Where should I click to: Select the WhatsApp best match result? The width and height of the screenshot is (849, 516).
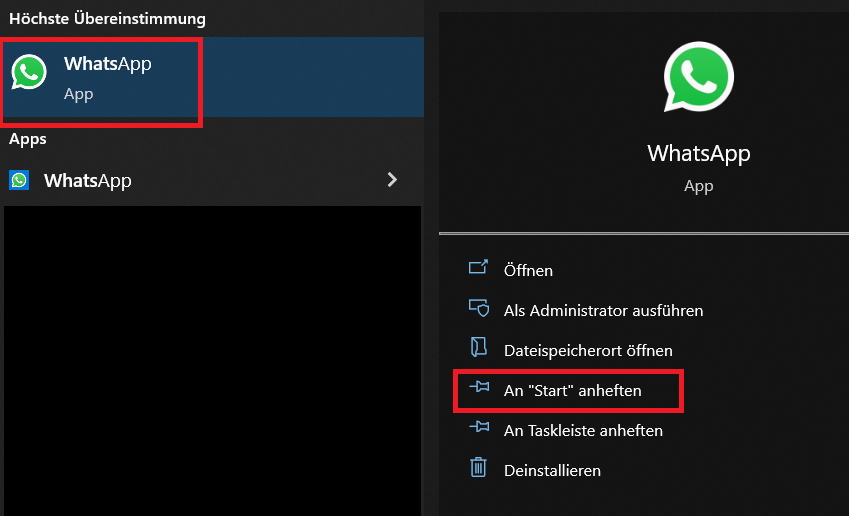click(212, 77)
